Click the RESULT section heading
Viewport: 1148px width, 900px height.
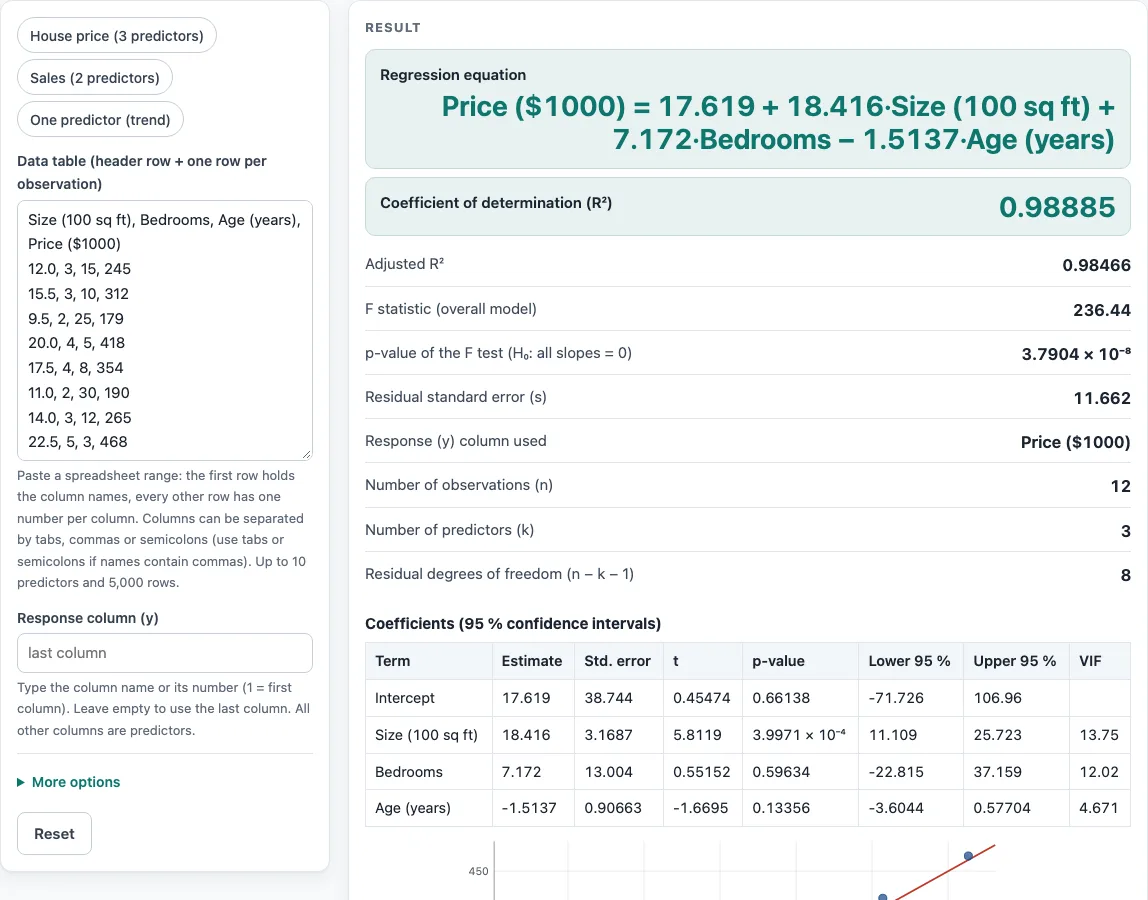(x=392, y=28)
